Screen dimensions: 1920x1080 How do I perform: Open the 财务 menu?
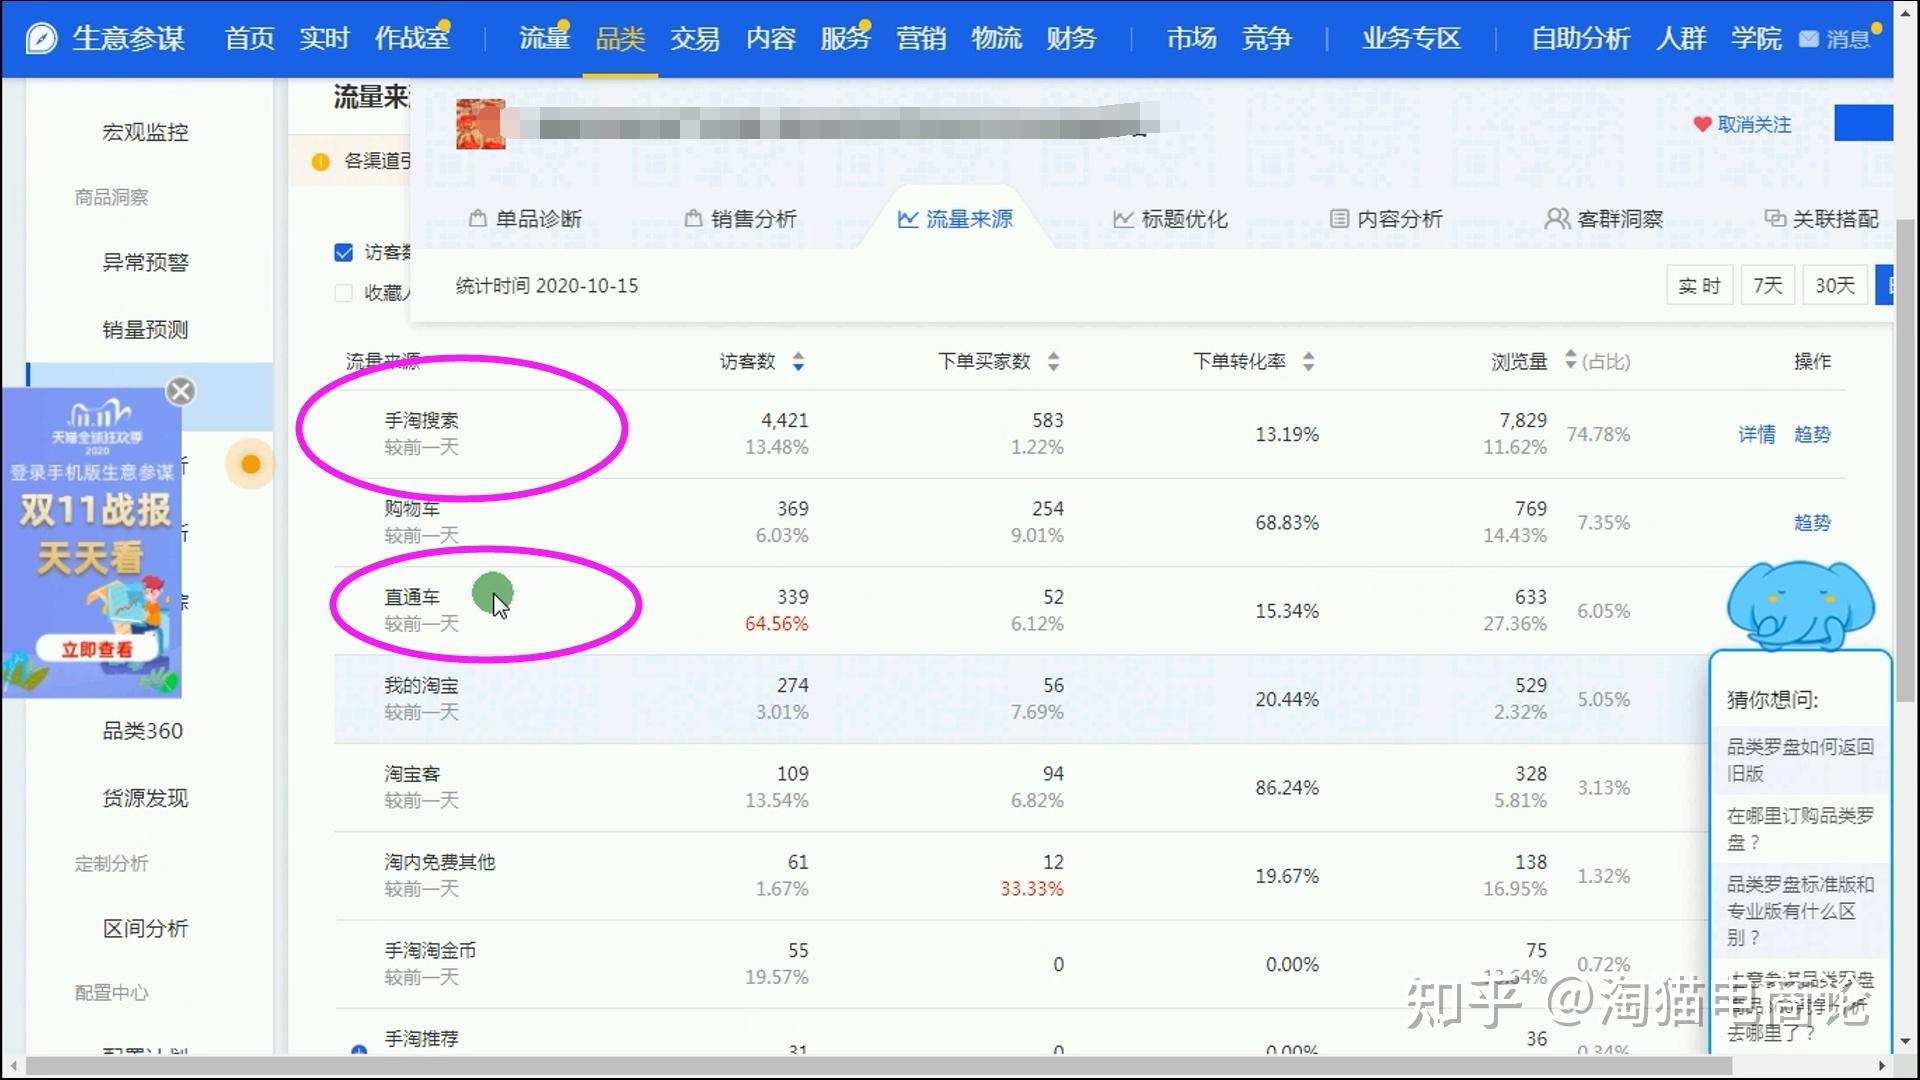click(x=1071, y=39)
